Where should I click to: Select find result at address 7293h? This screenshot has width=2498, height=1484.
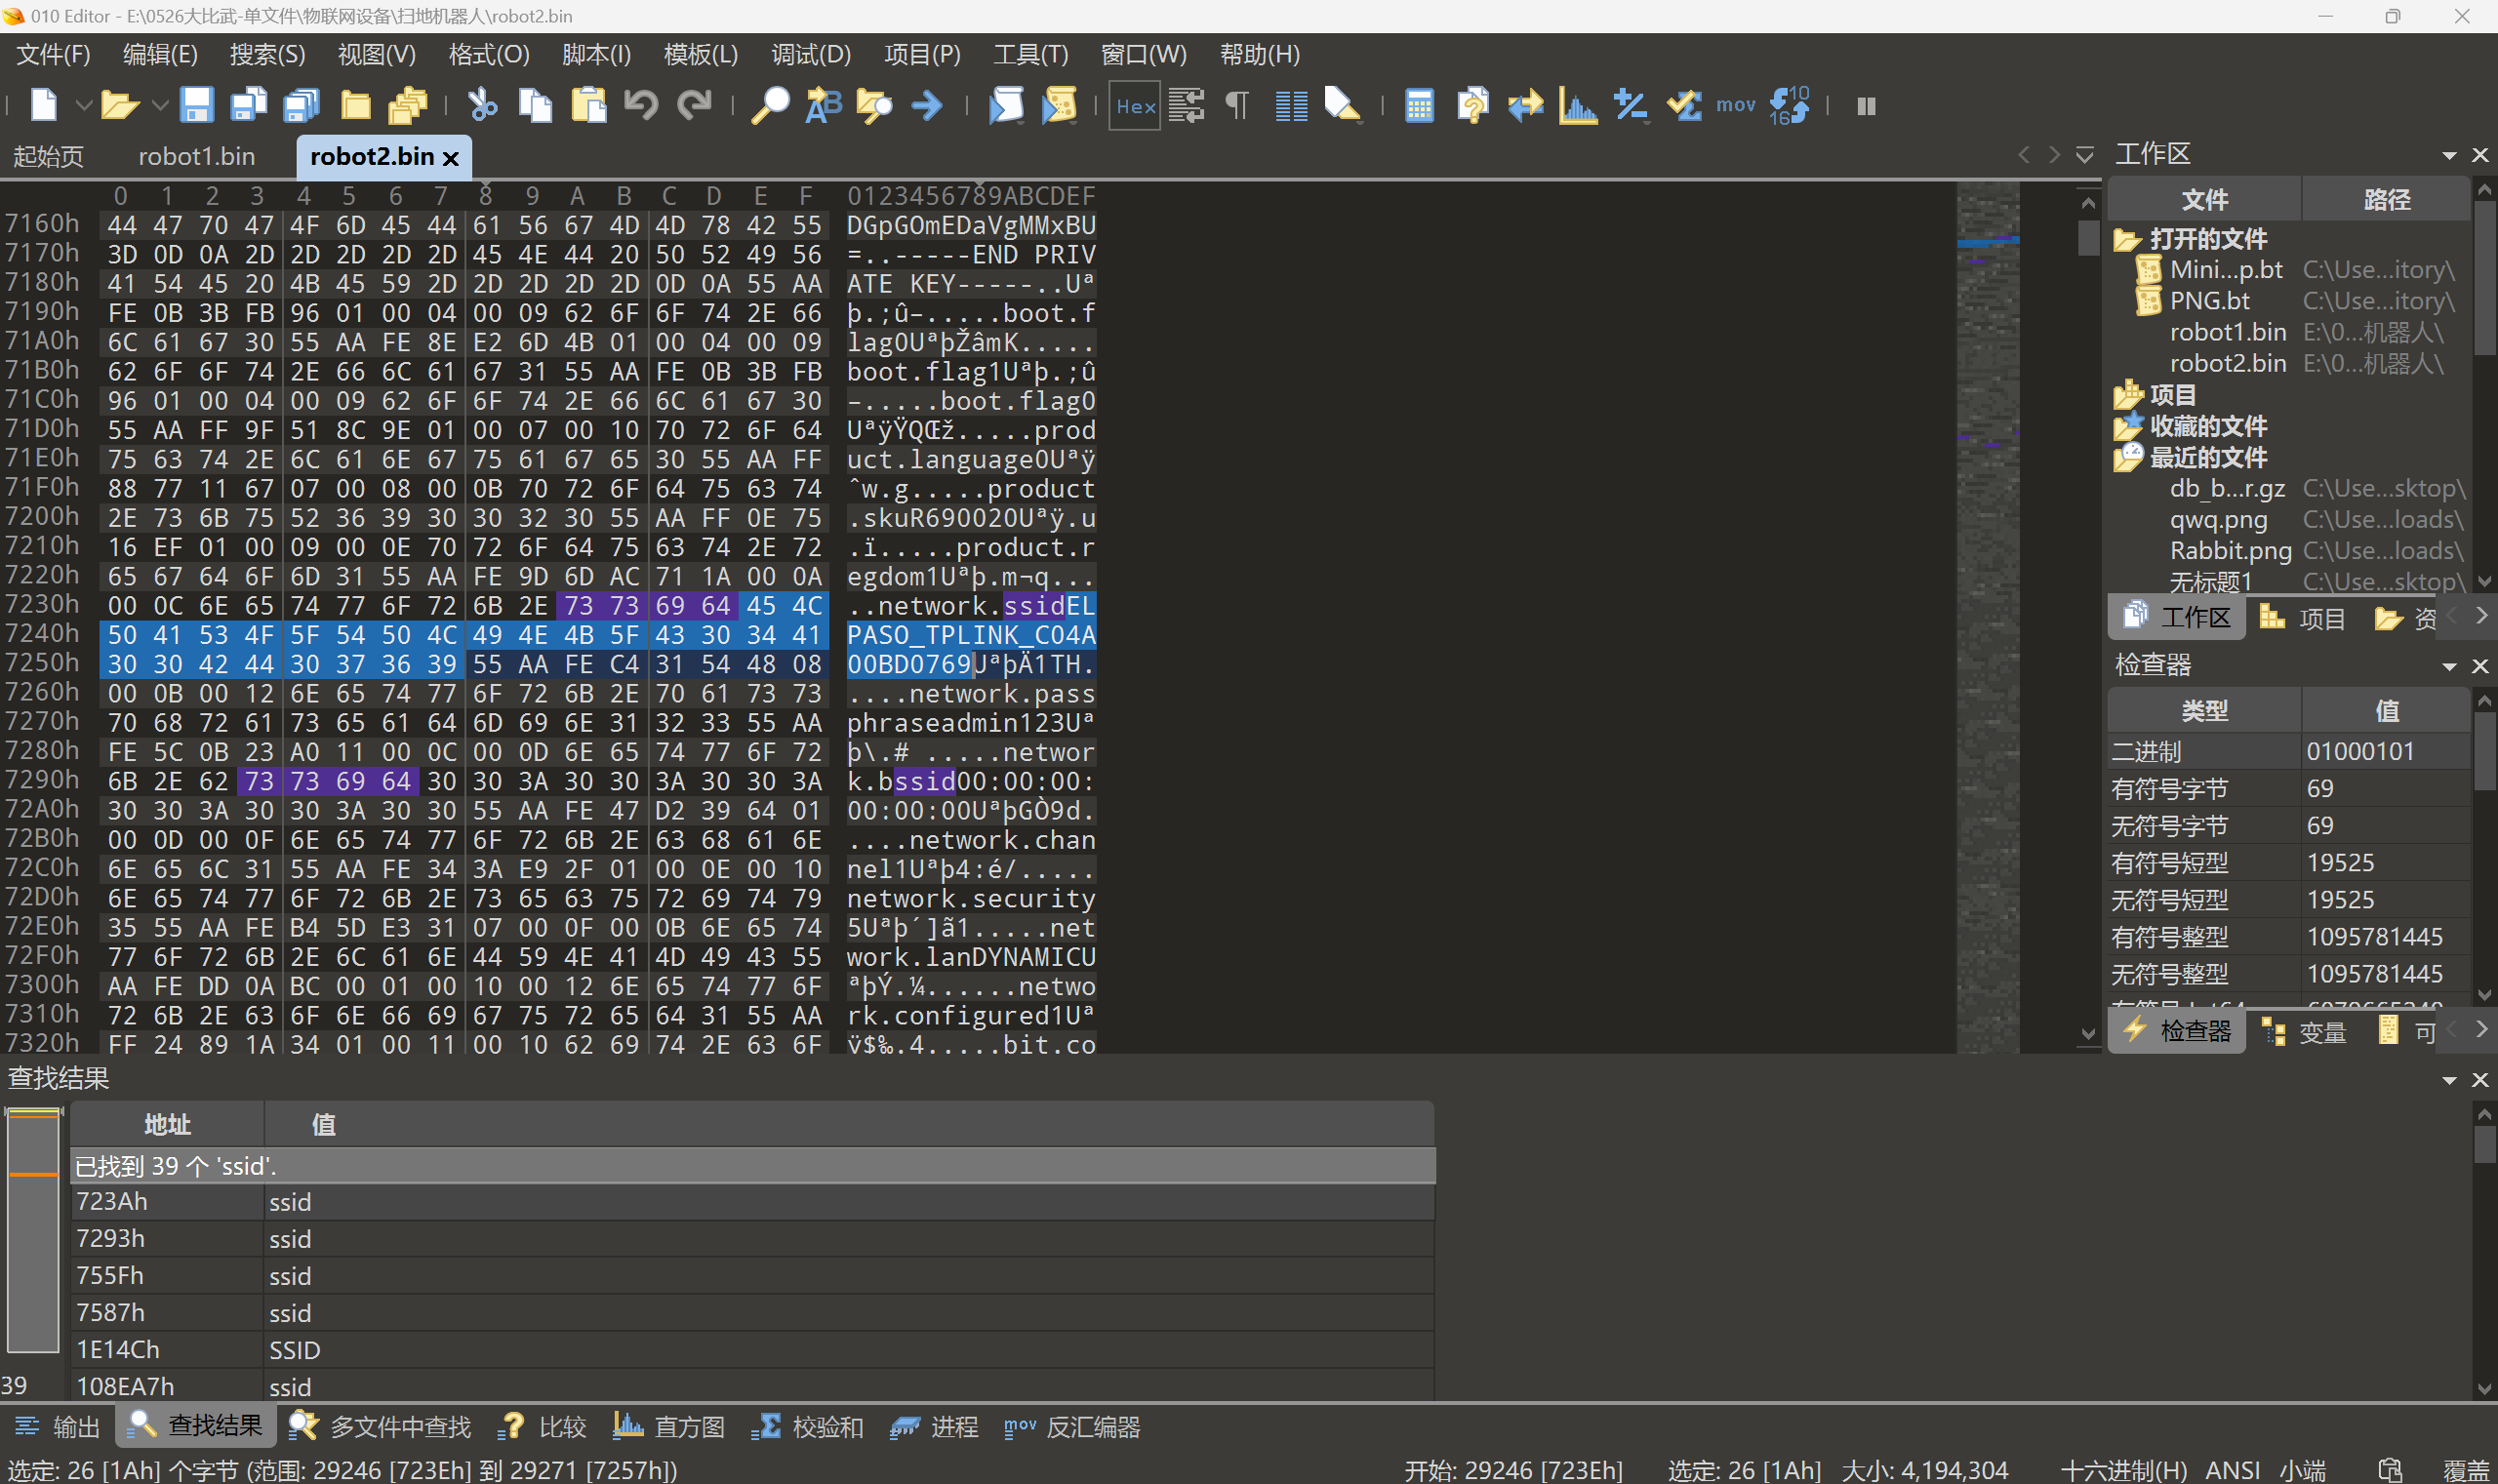pyautogui.click(x=753, y=1239)
